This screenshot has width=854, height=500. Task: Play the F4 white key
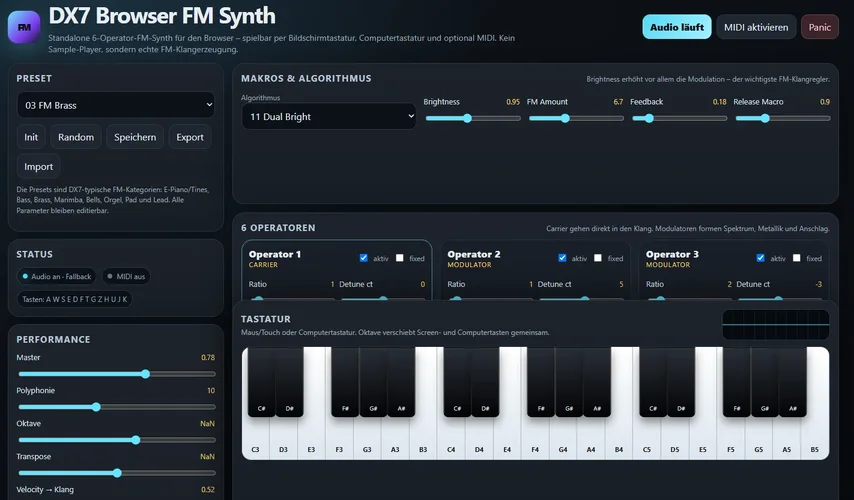[x=535, y=438]
